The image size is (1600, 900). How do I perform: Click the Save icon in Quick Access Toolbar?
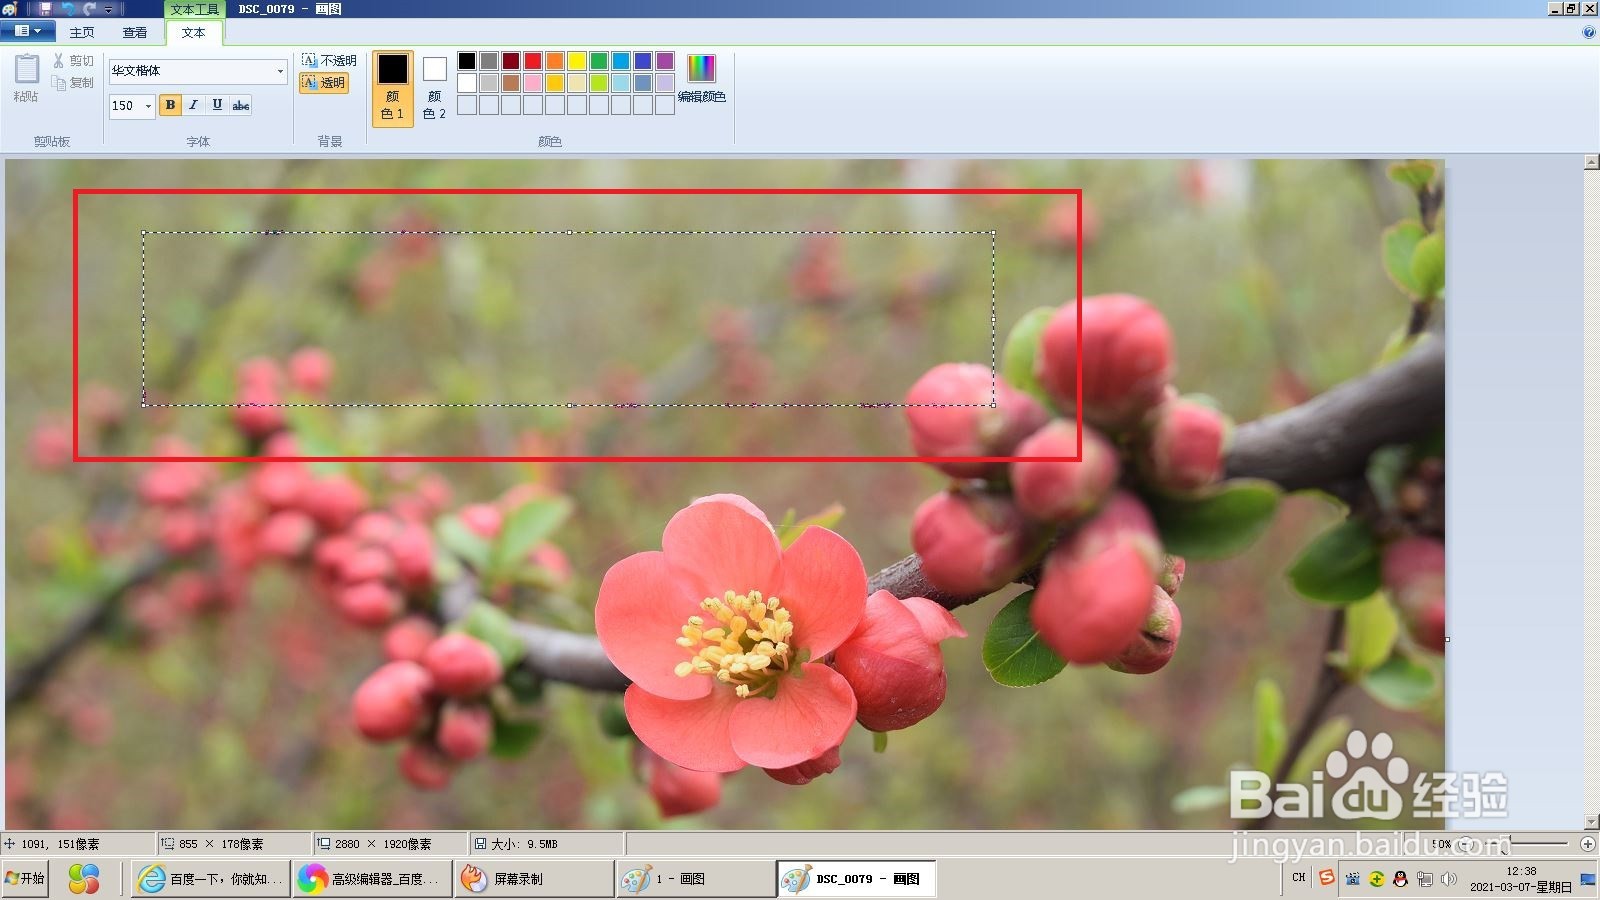45,9
